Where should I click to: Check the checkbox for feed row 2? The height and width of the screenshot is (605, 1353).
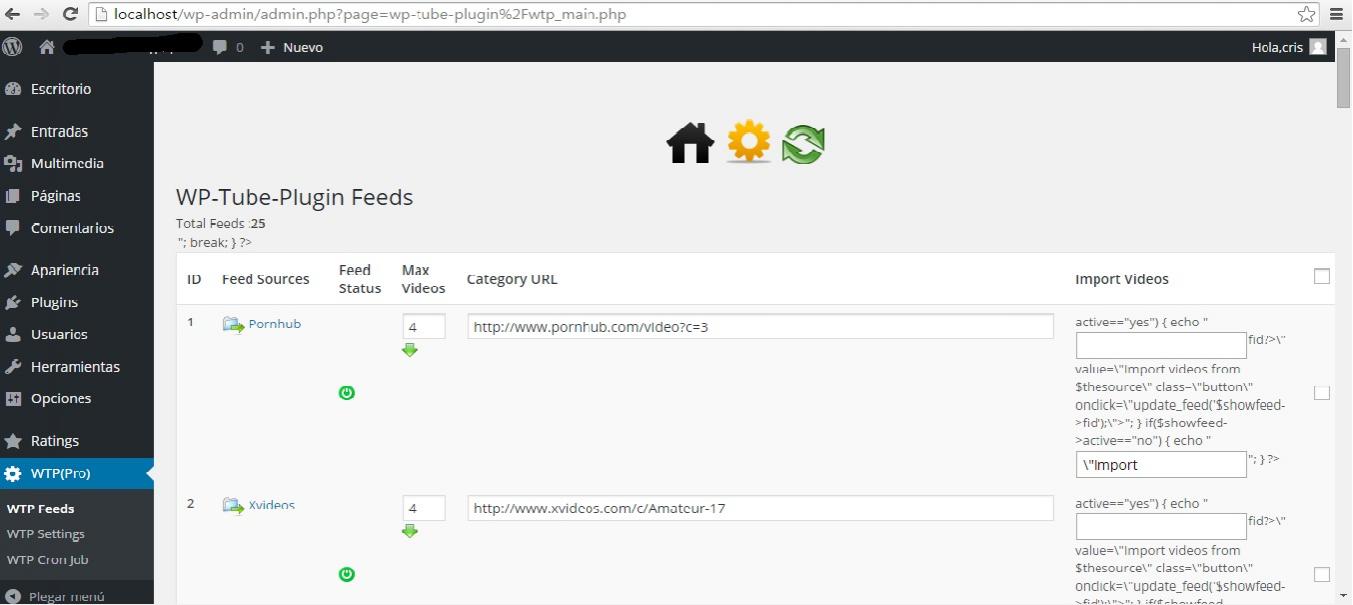pyautogui.click(x=1322, y=575)
